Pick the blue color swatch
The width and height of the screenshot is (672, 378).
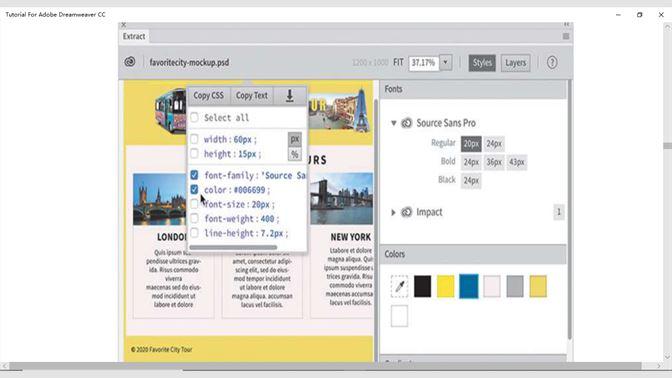tap(469, 286)
